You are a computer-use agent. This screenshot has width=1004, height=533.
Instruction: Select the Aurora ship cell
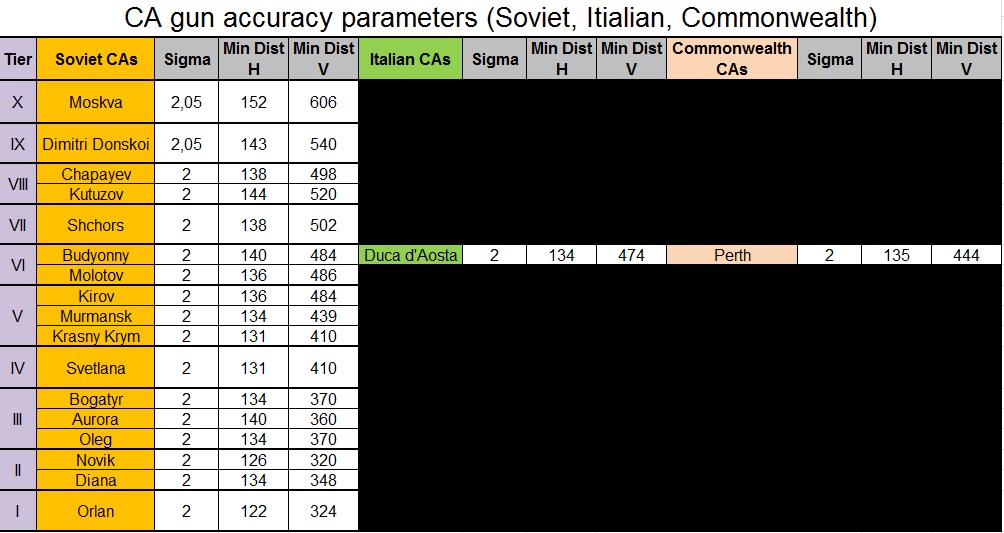tap(95, 419)
